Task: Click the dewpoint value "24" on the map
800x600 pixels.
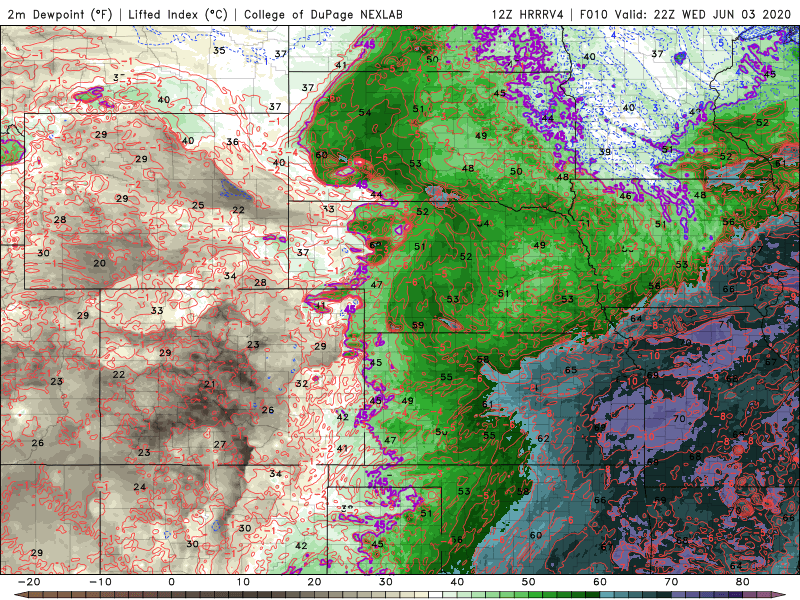Action: point(140,487)
